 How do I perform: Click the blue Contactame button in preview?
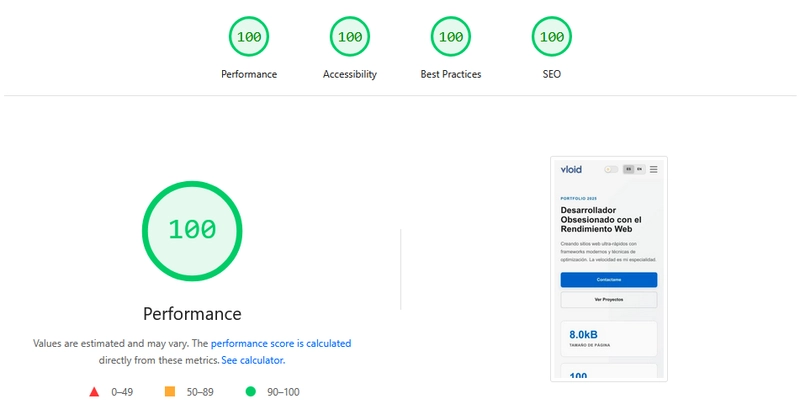coord(609,279)
